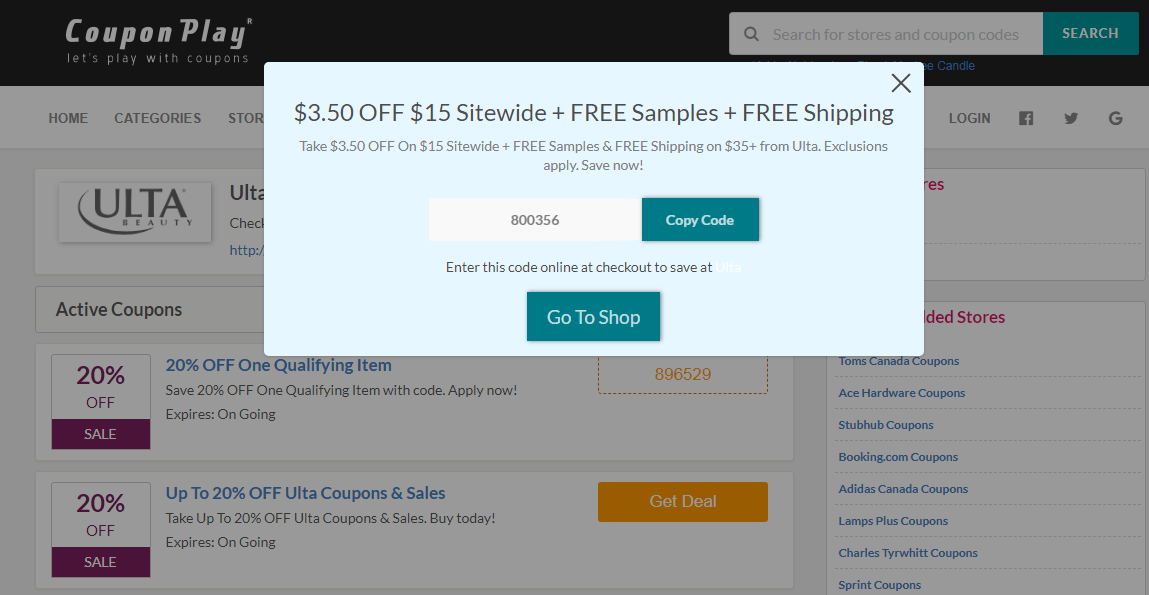
Task: Open the CATEGORIES menu item
Action: [x=158, y=118]
